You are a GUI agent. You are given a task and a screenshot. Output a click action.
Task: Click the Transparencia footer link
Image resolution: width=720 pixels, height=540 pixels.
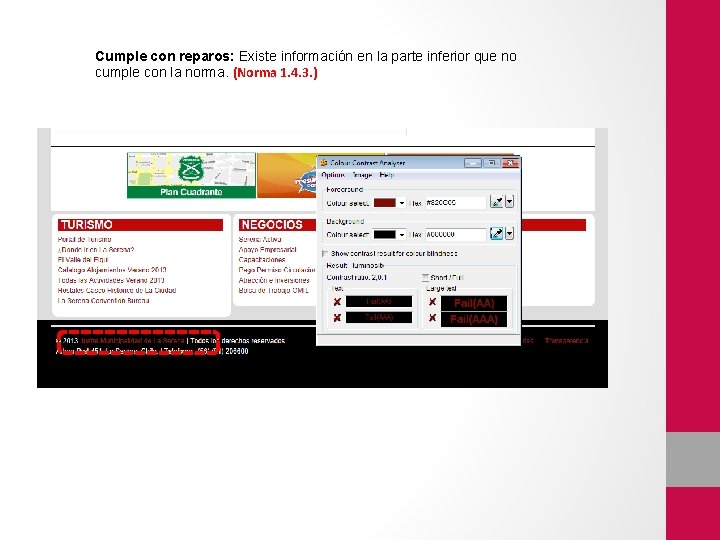(566, 341)
